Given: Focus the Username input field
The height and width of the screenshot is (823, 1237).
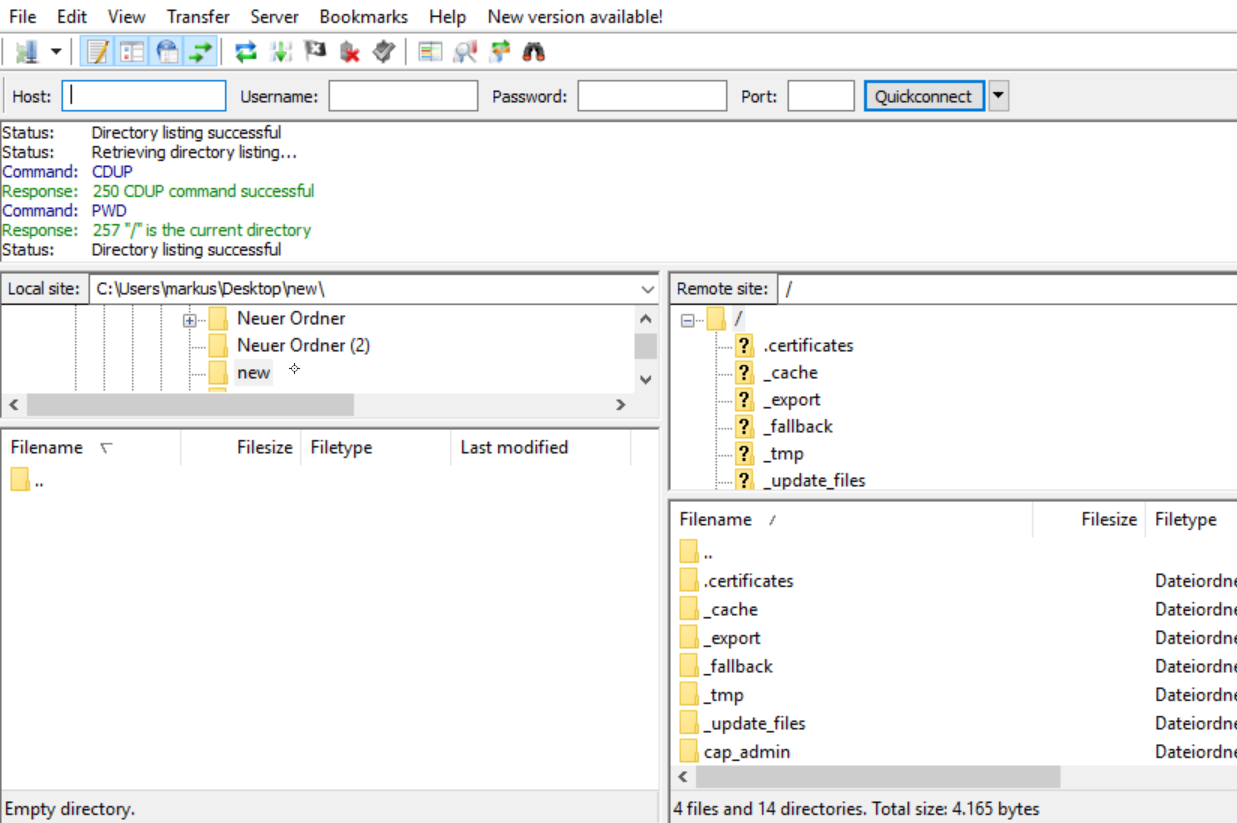Looking at the screenshot, I should pos(403,96).
